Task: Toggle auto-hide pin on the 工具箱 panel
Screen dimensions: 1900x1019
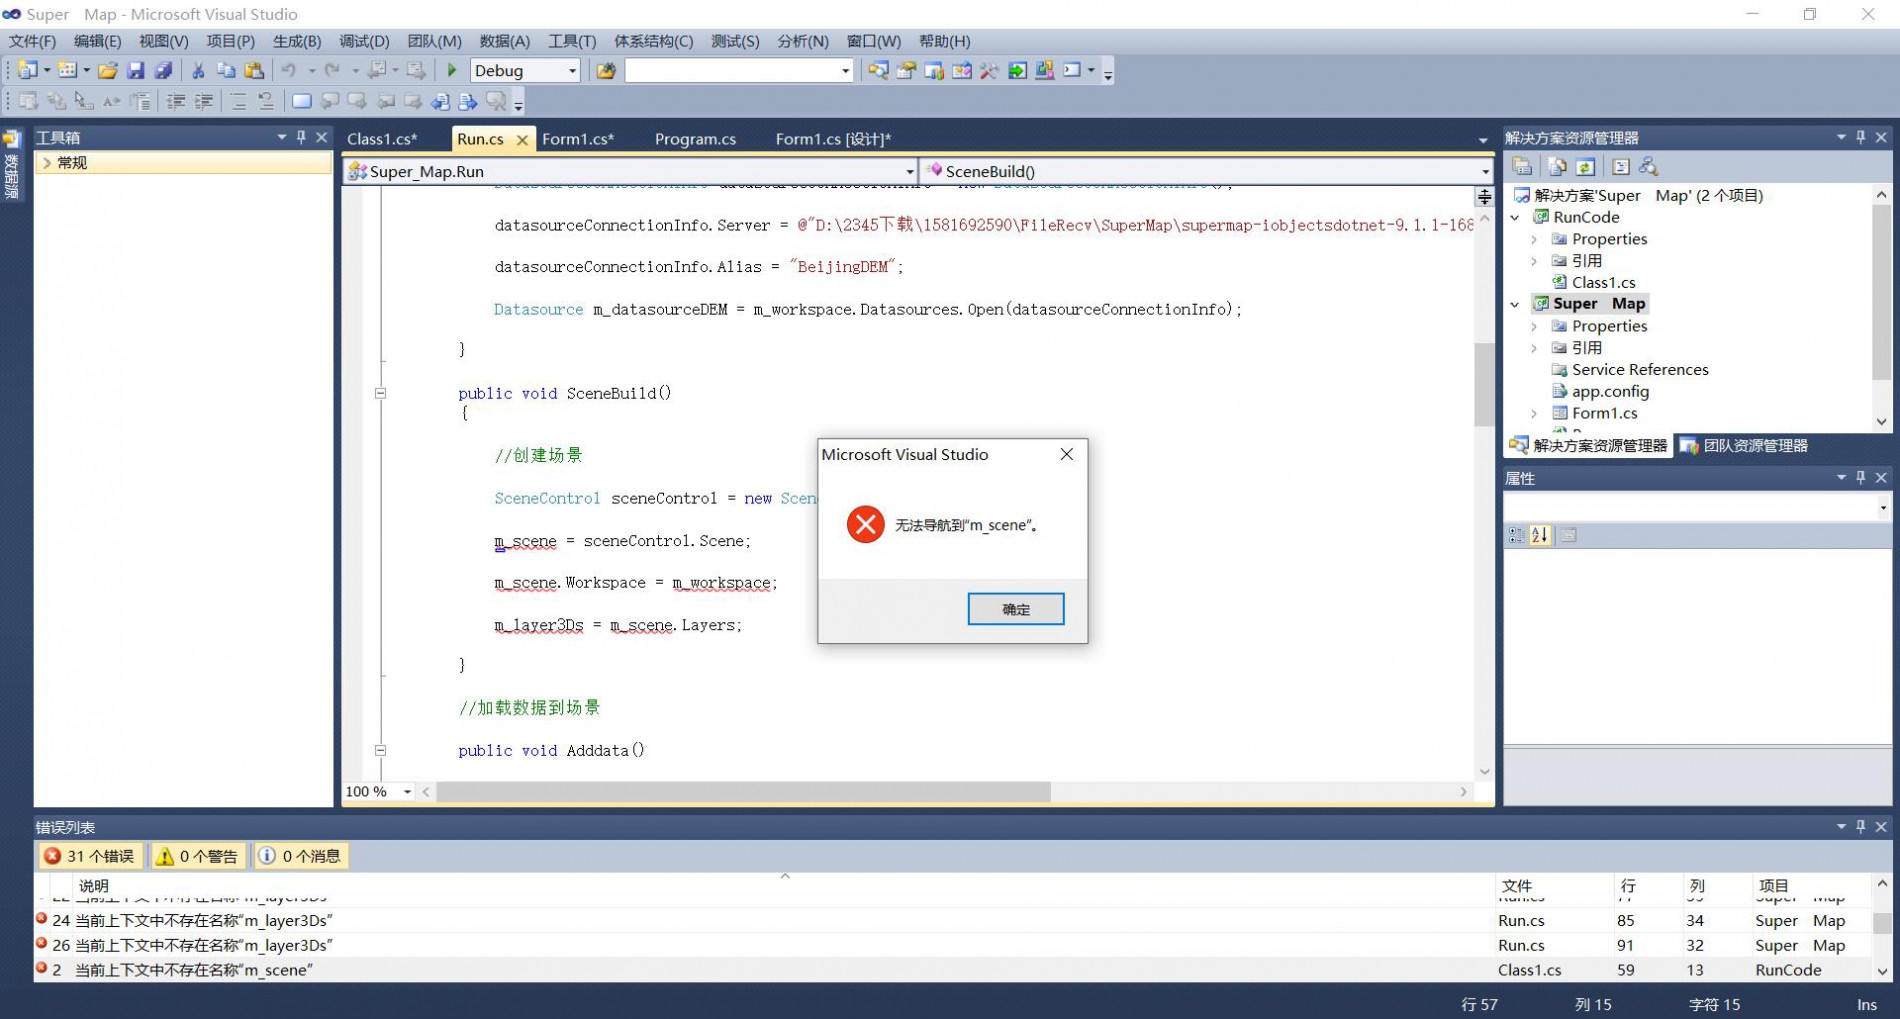Action: pos(301,137)
